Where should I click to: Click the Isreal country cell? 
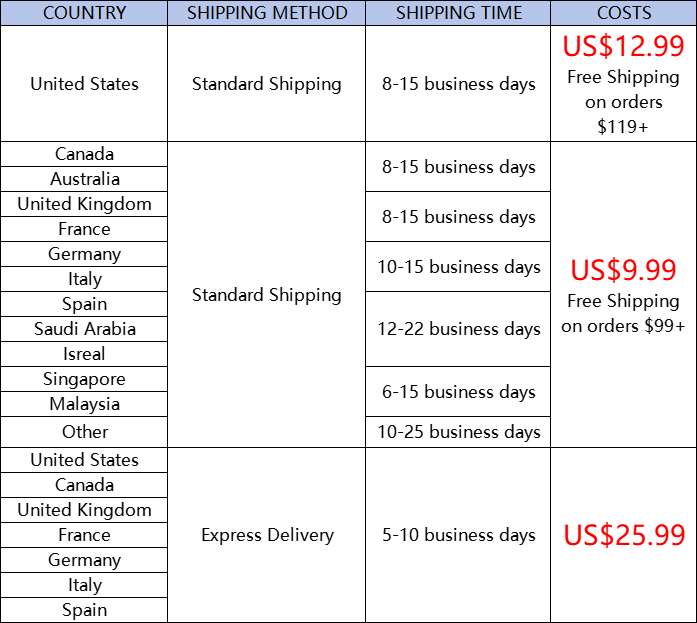click(84, 354)
